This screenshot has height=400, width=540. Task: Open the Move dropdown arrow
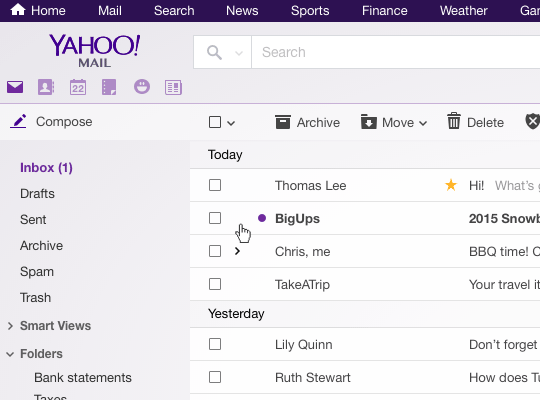[423, 123]
